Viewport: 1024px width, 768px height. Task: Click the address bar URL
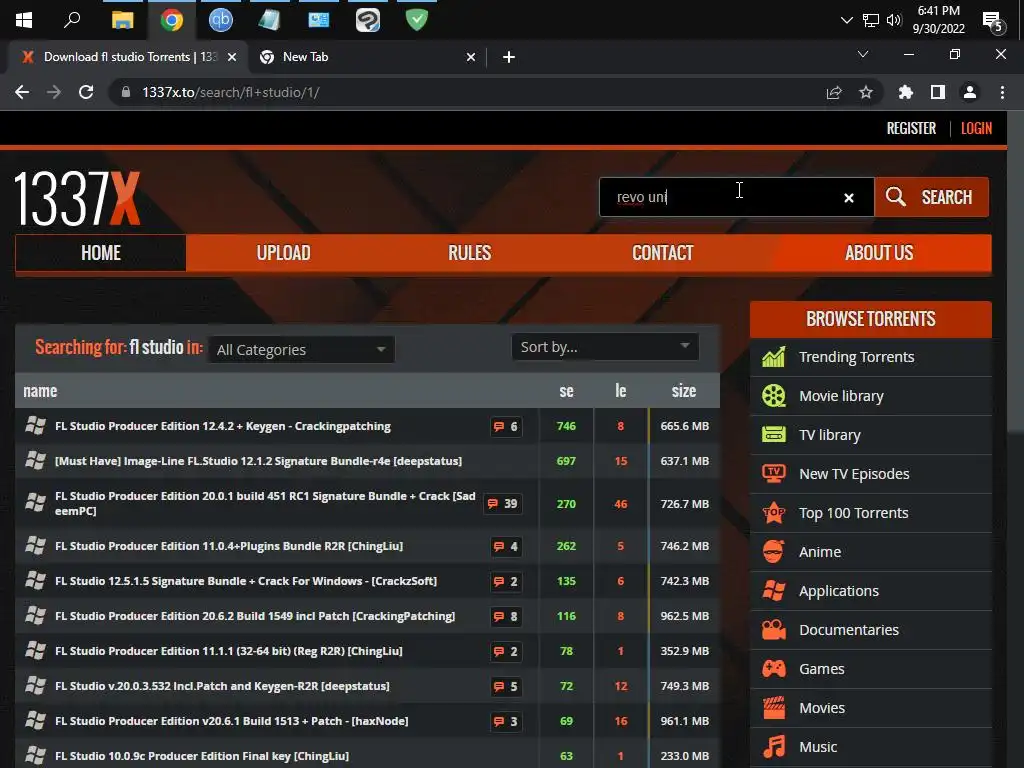[231, 92]
